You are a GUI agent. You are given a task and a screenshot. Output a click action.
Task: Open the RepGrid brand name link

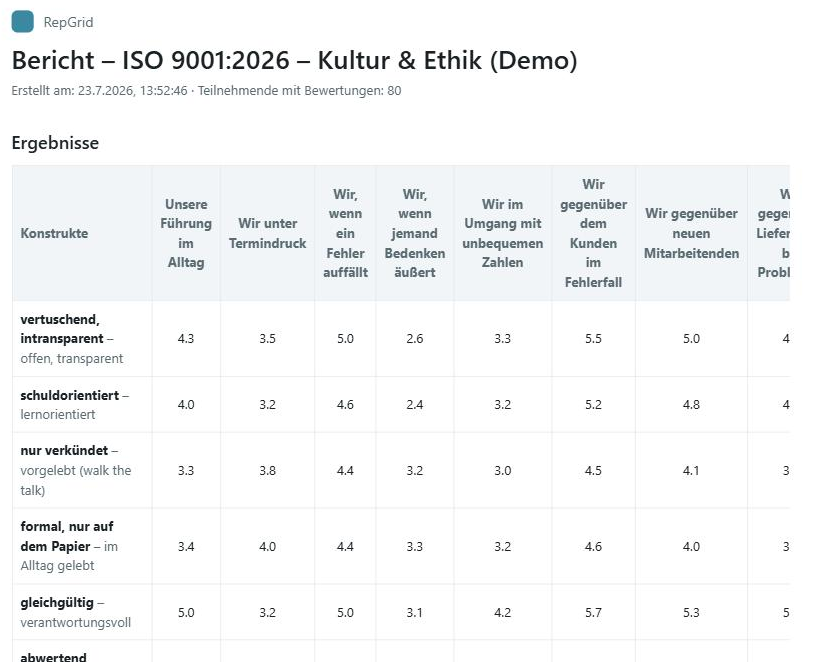click(x=68, y=22)
